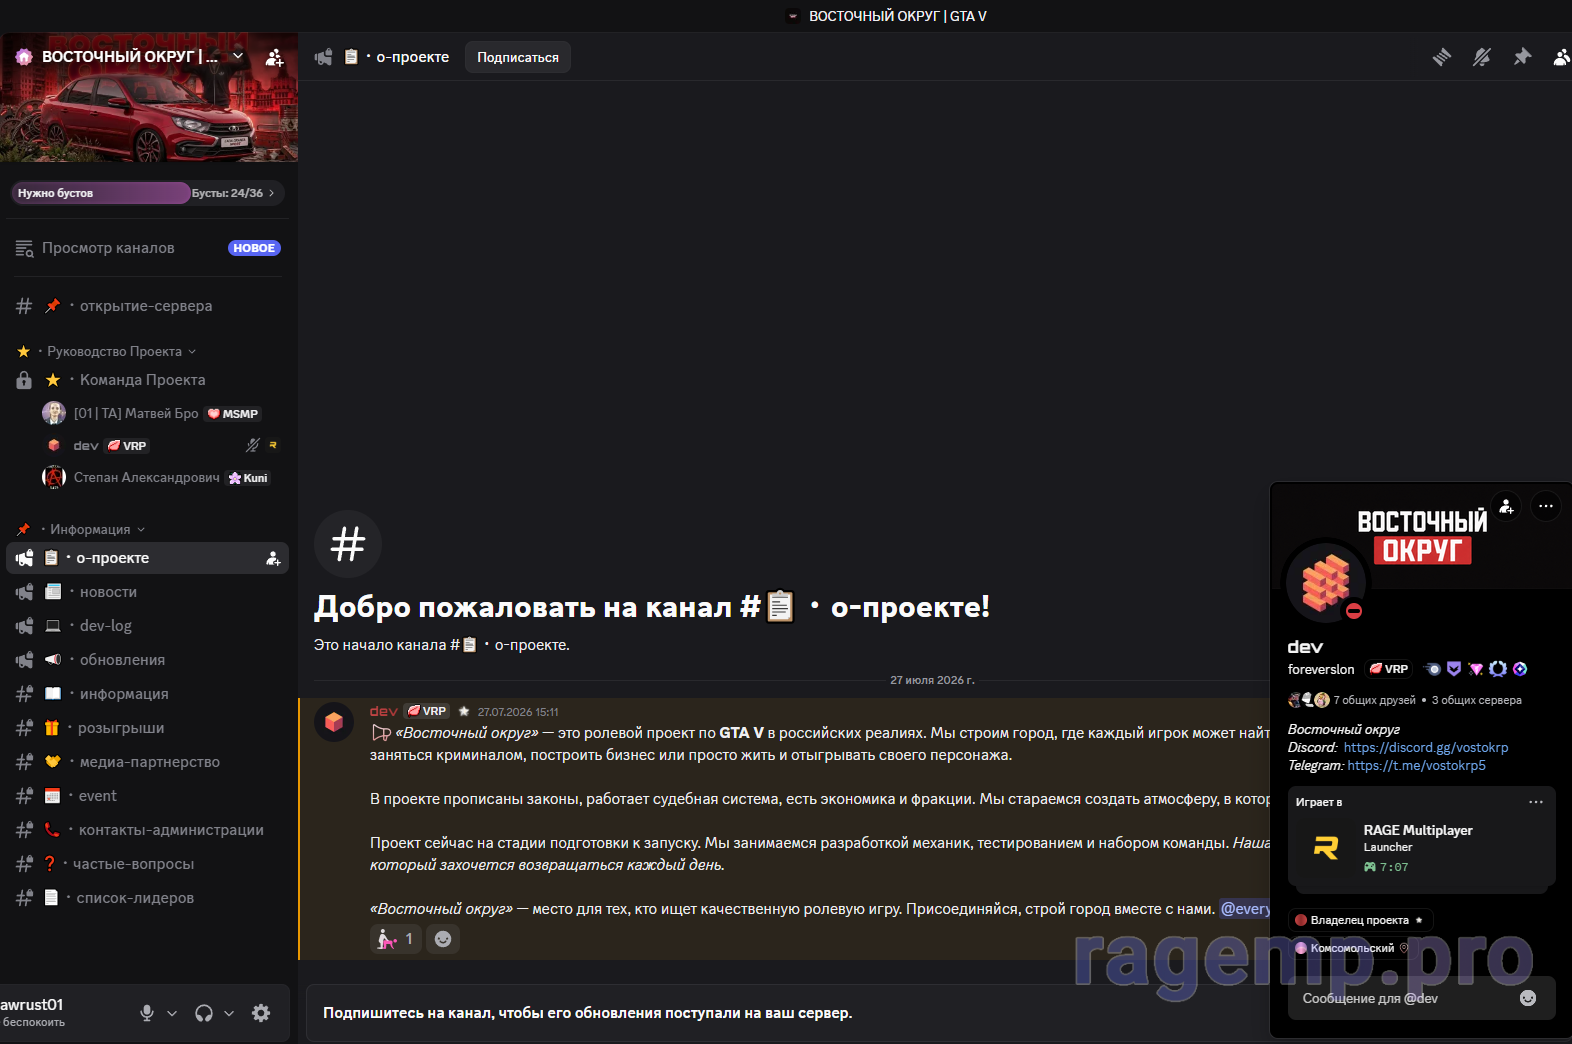Toggle channel notification mute bell
Viewport: 1572px width, 1044px height.
[x=1482, y=57]
